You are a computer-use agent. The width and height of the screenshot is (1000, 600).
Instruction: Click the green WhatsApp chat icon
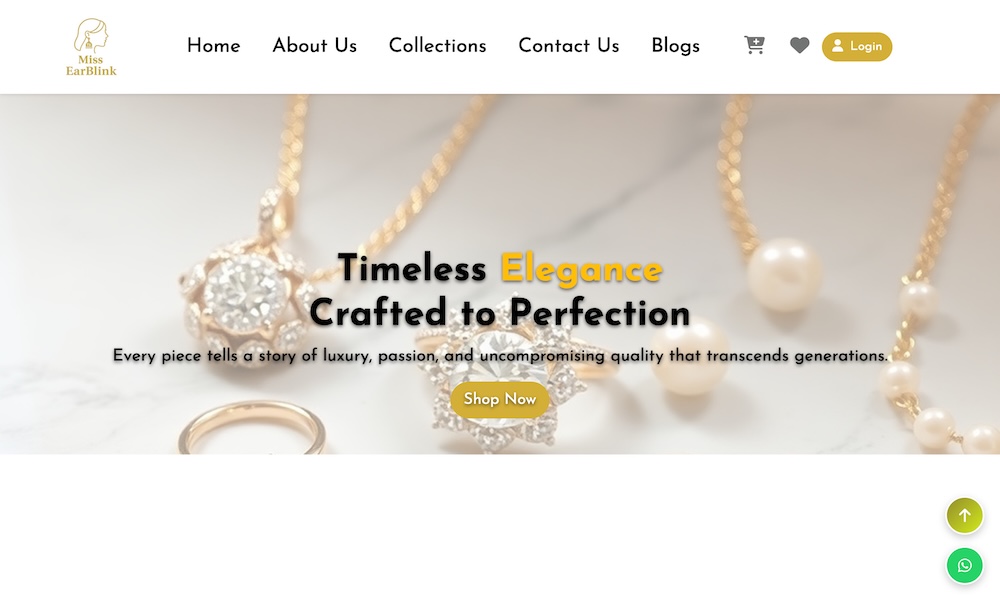click(964, 566)
